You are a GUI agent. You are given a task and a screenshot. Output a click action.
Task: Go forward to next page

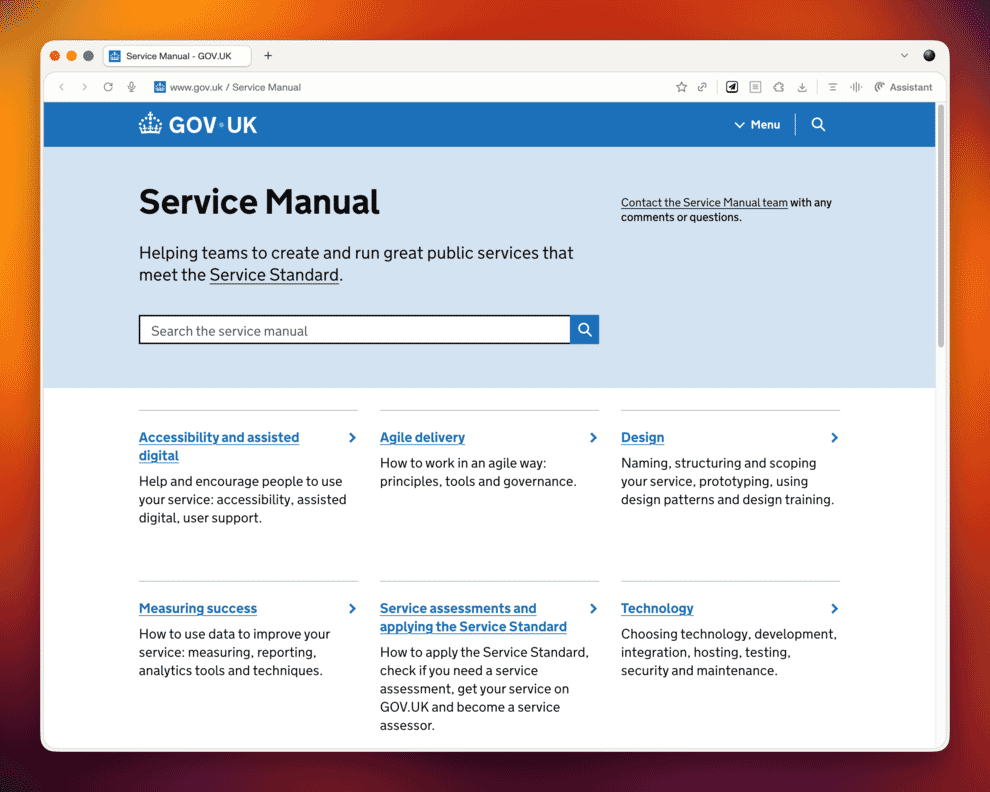84,87
